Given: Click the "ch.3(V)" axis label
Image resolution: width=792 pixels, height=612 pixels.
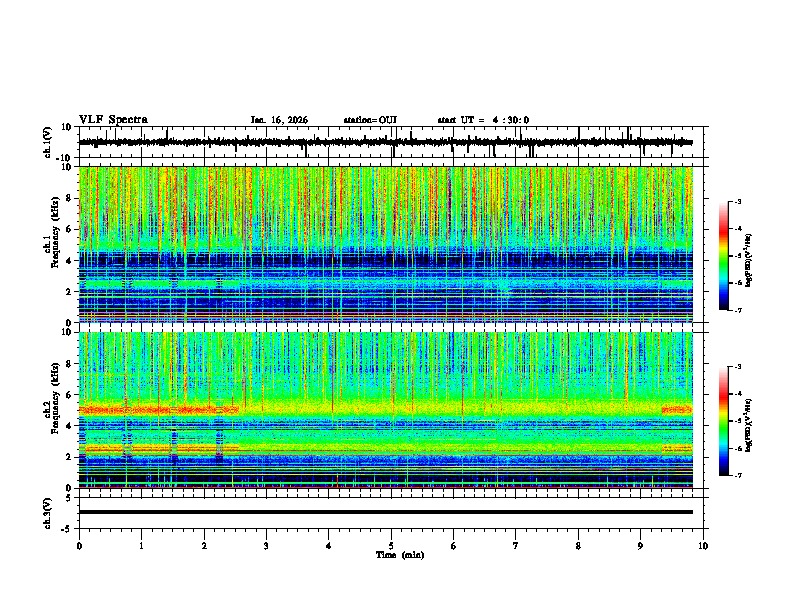Looking at the screenshot, I should tap(48, 513).
